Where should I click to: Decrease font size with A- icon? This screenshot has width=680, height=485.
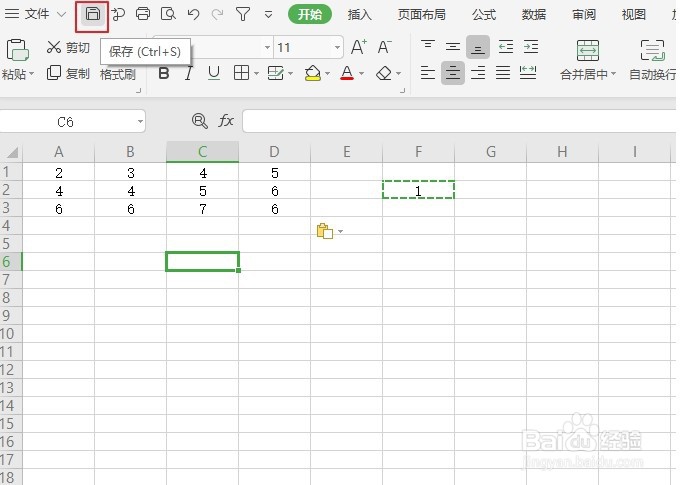pos(384,46)
